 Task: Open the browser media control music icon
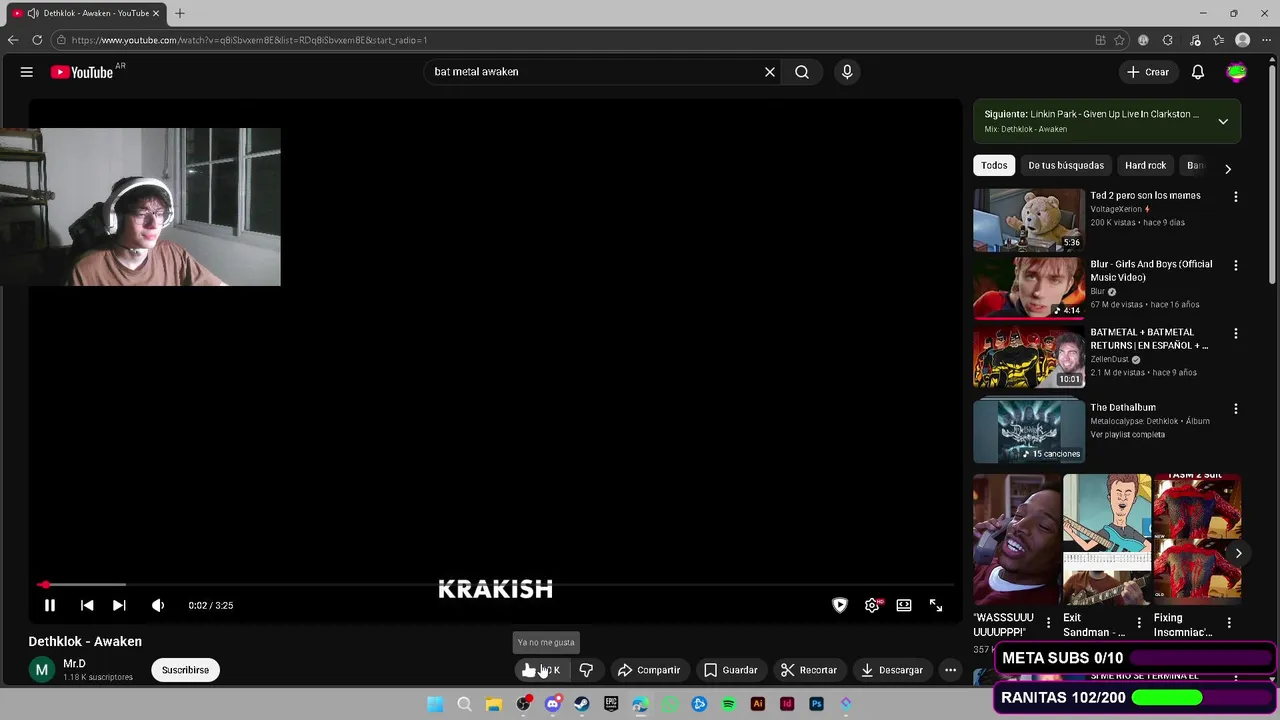[1195, 40]
